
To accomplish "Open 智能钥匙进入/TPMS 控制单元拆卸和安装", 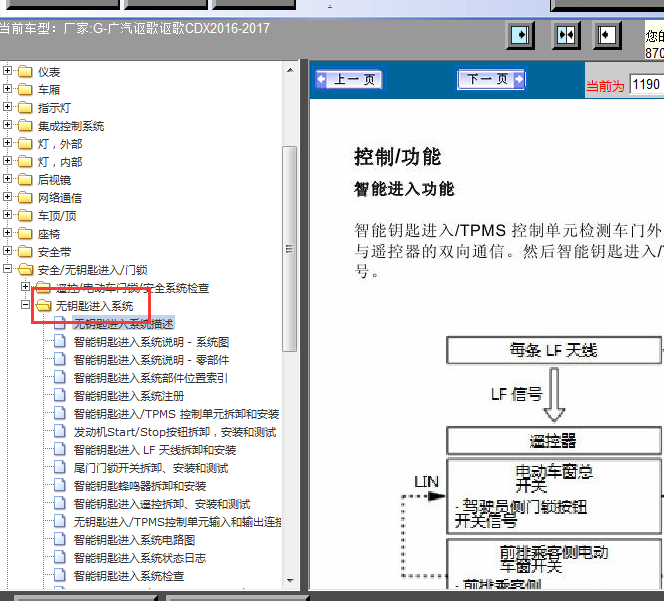I will pos(176,414).
